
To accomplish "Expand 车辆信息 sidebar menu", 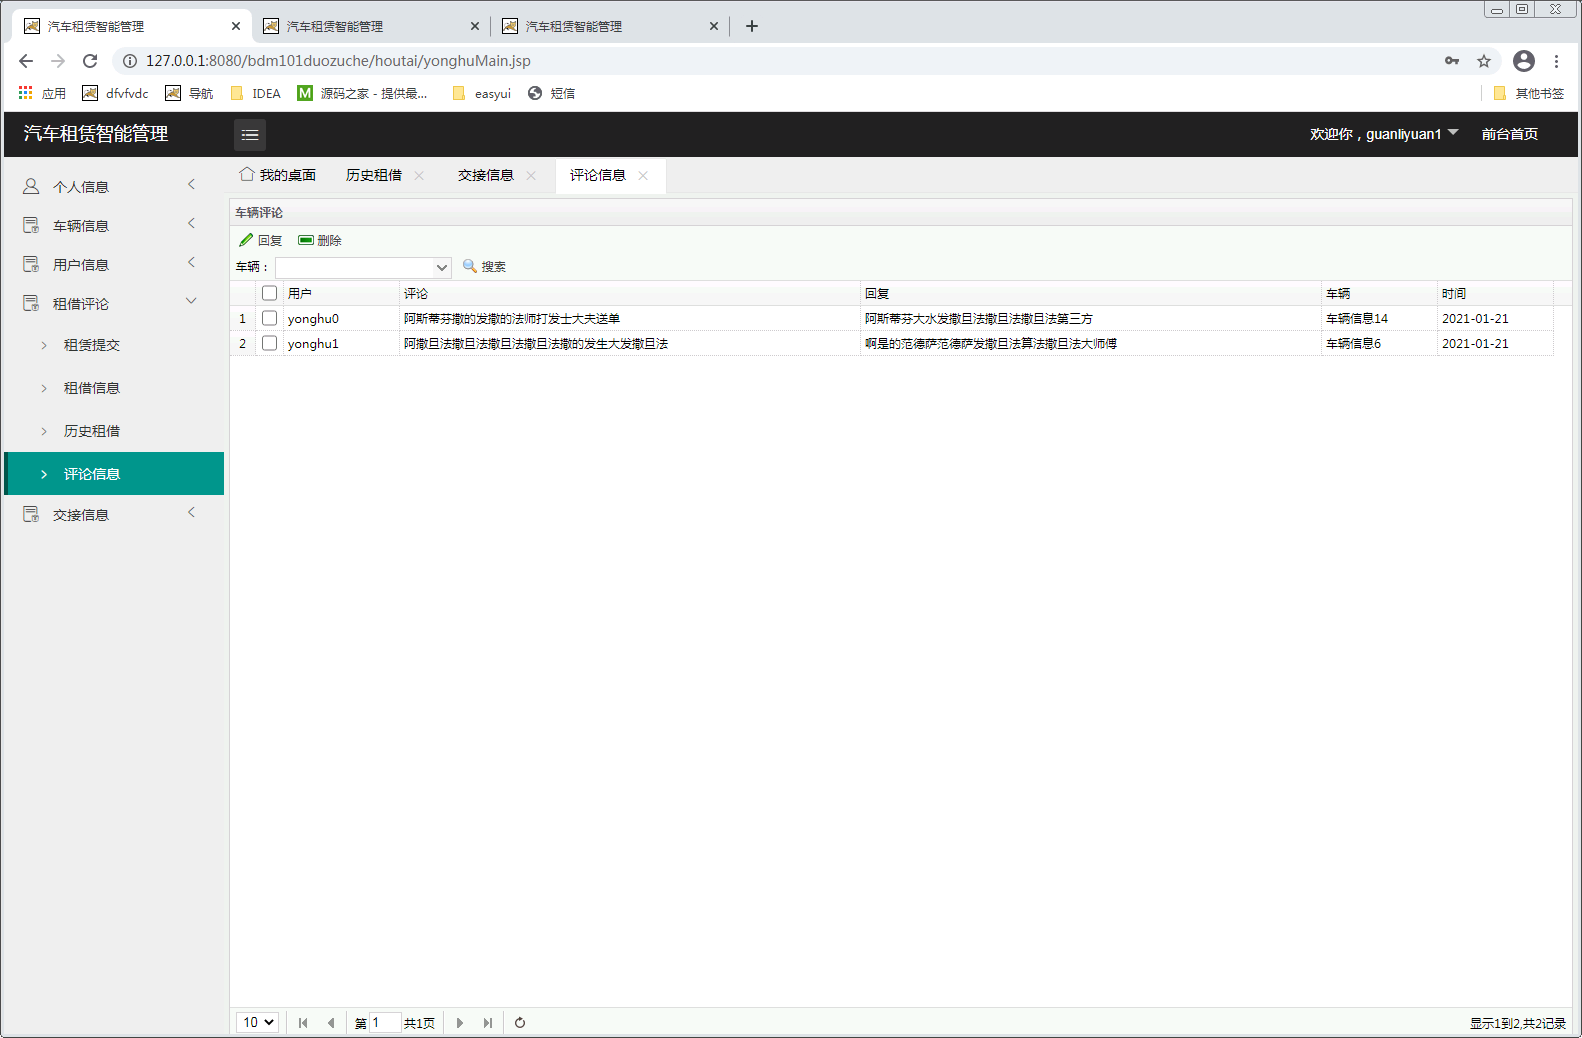I will 113,225.
